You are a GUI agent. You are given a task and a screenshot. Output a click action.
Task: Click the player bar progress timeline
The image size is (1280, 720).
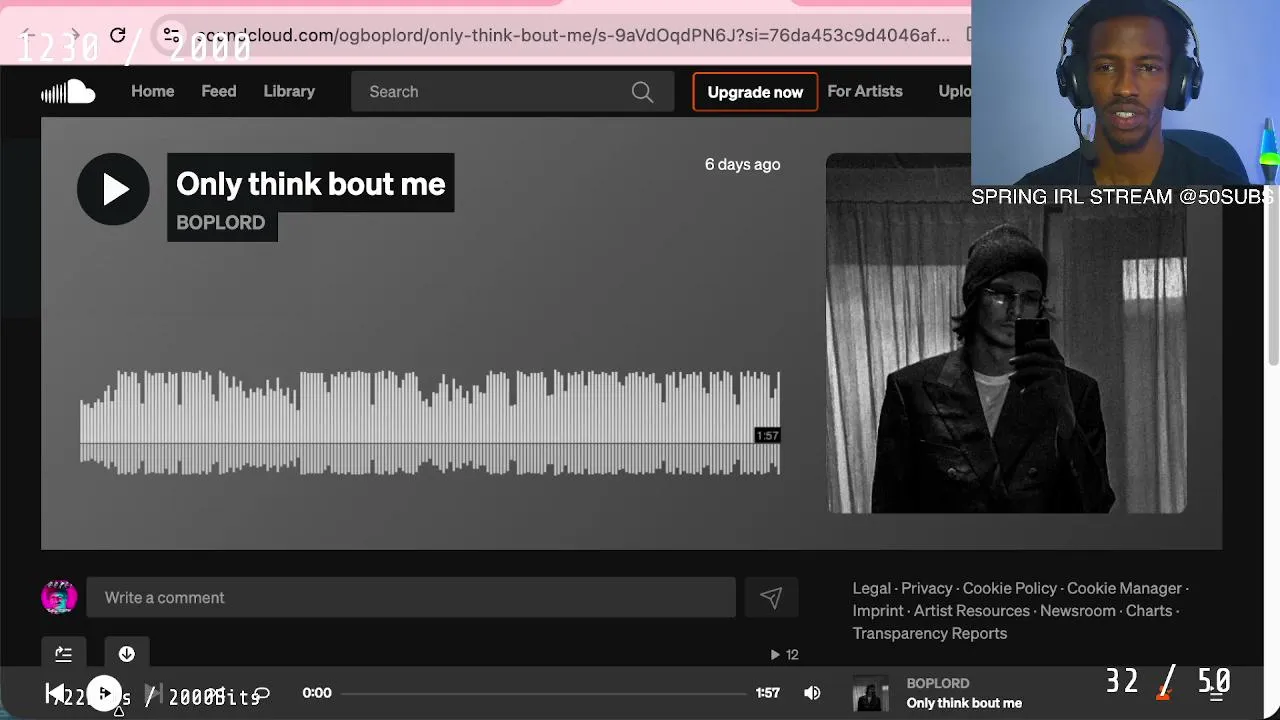click(544, 693)
